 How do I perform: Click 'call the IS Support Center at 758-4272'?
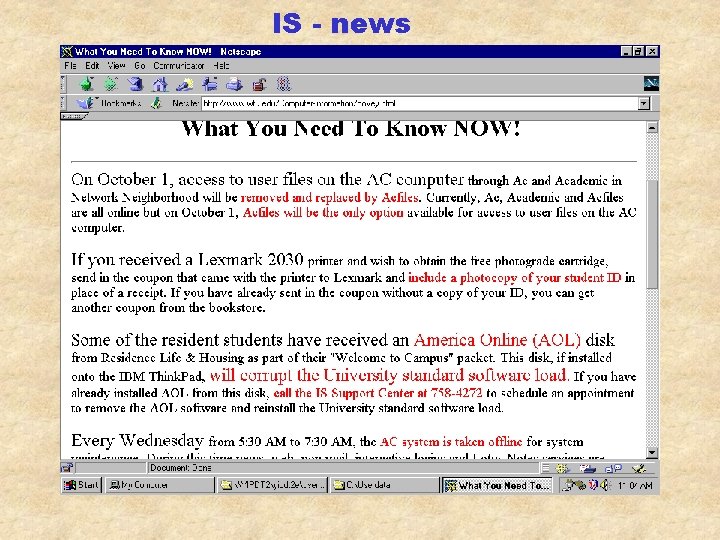point(378,393)
